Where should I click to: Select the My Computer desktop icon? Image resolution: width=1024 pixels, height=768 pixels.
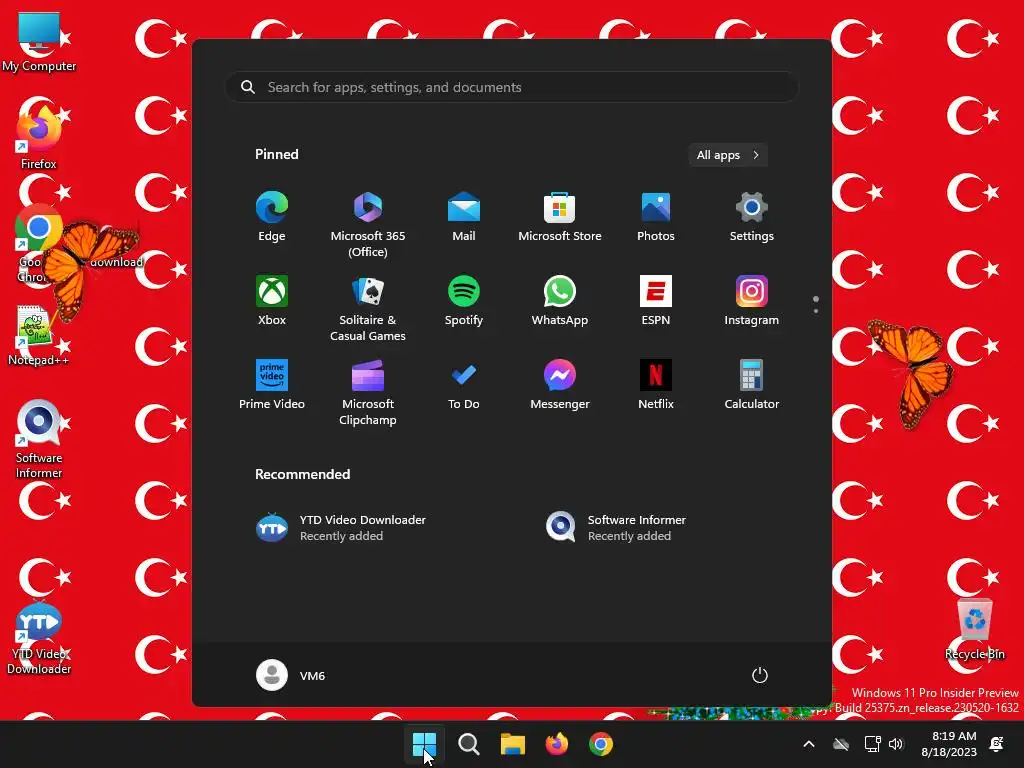pos(39,42)
